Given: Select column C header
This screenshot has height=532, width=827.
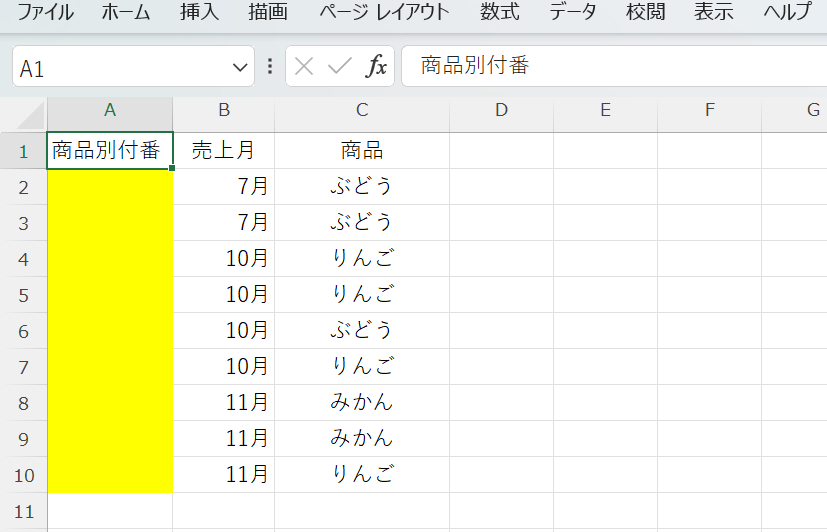Looking at the screenshot, I should (362, 110).
